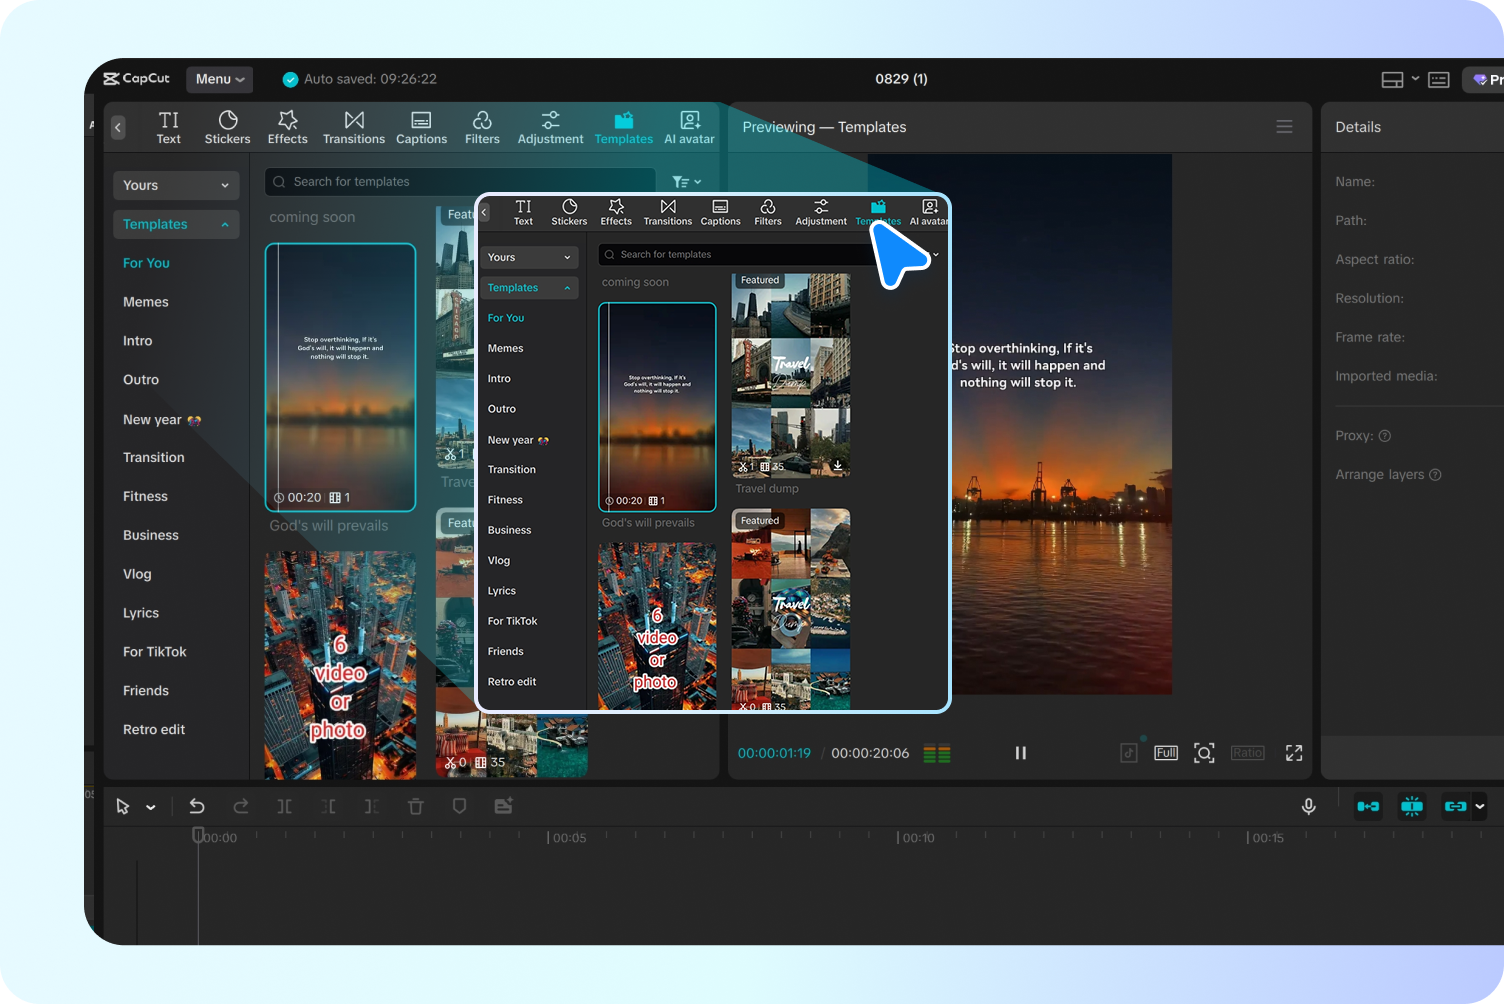1504x1004 pixels.
Task: Add a marker with the shield-shaped icon
Action: (x=459, y=807)
